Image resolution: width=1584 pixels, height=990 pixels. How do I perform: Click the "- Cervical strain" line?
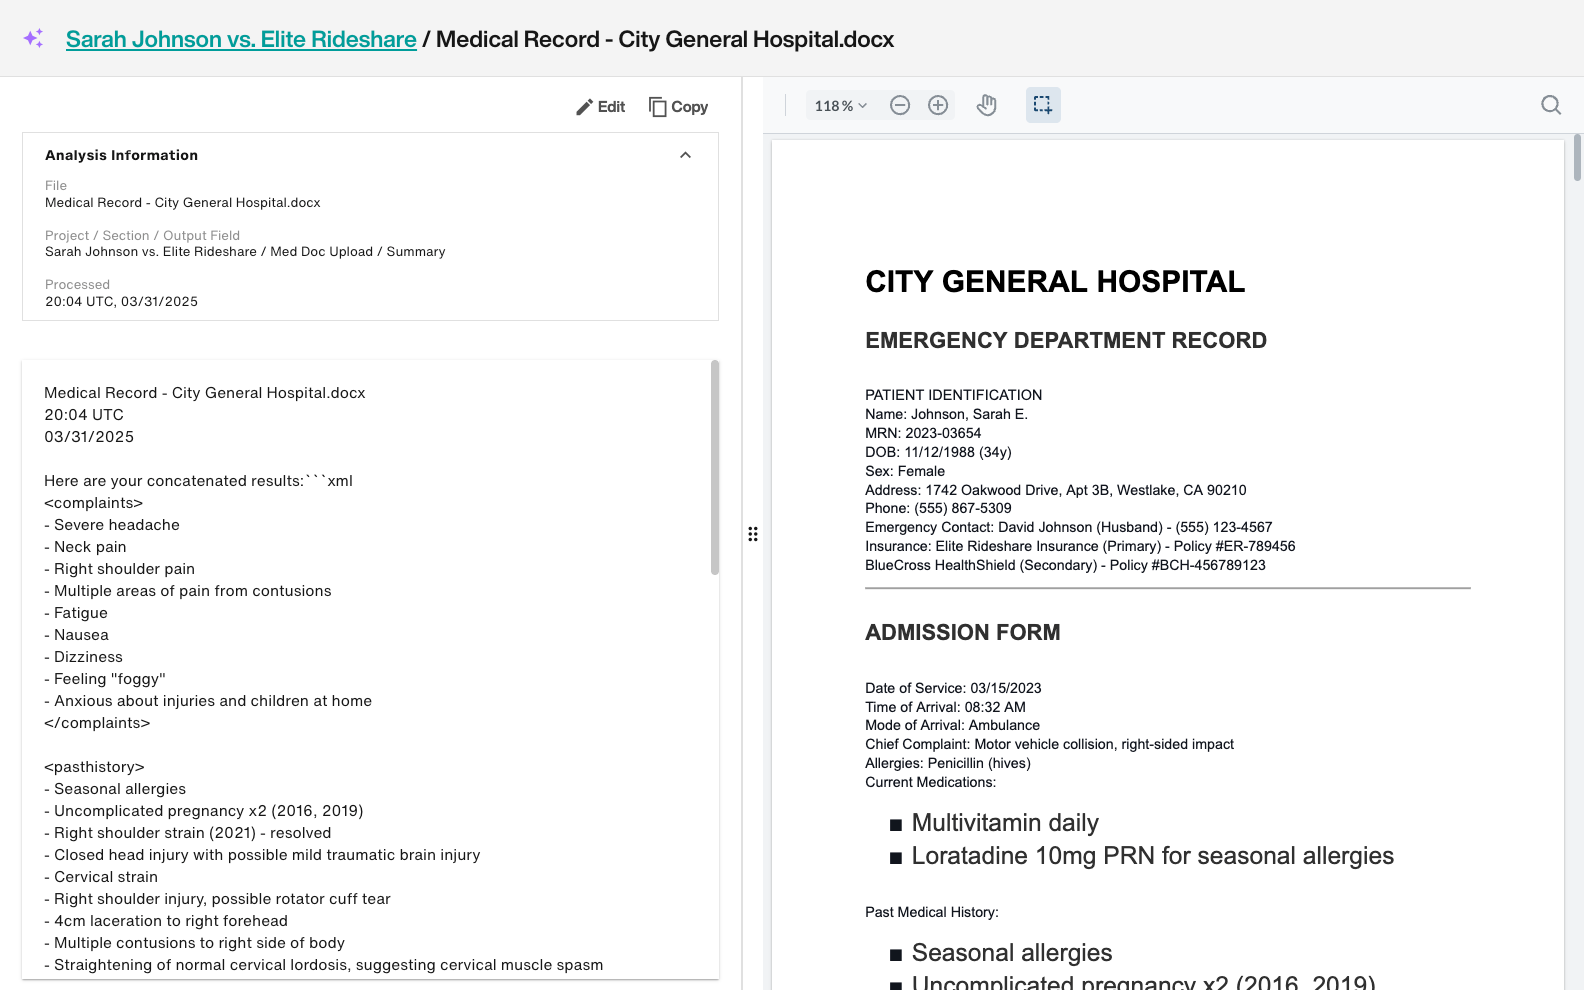(101, 877)
